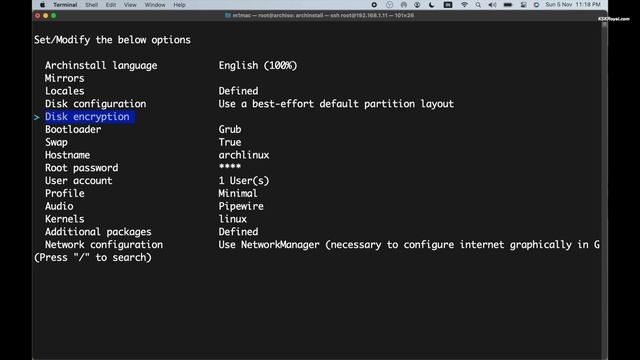640x360 pixels.
Task: Select the Locales option
Action: click(x=64, y=91)
